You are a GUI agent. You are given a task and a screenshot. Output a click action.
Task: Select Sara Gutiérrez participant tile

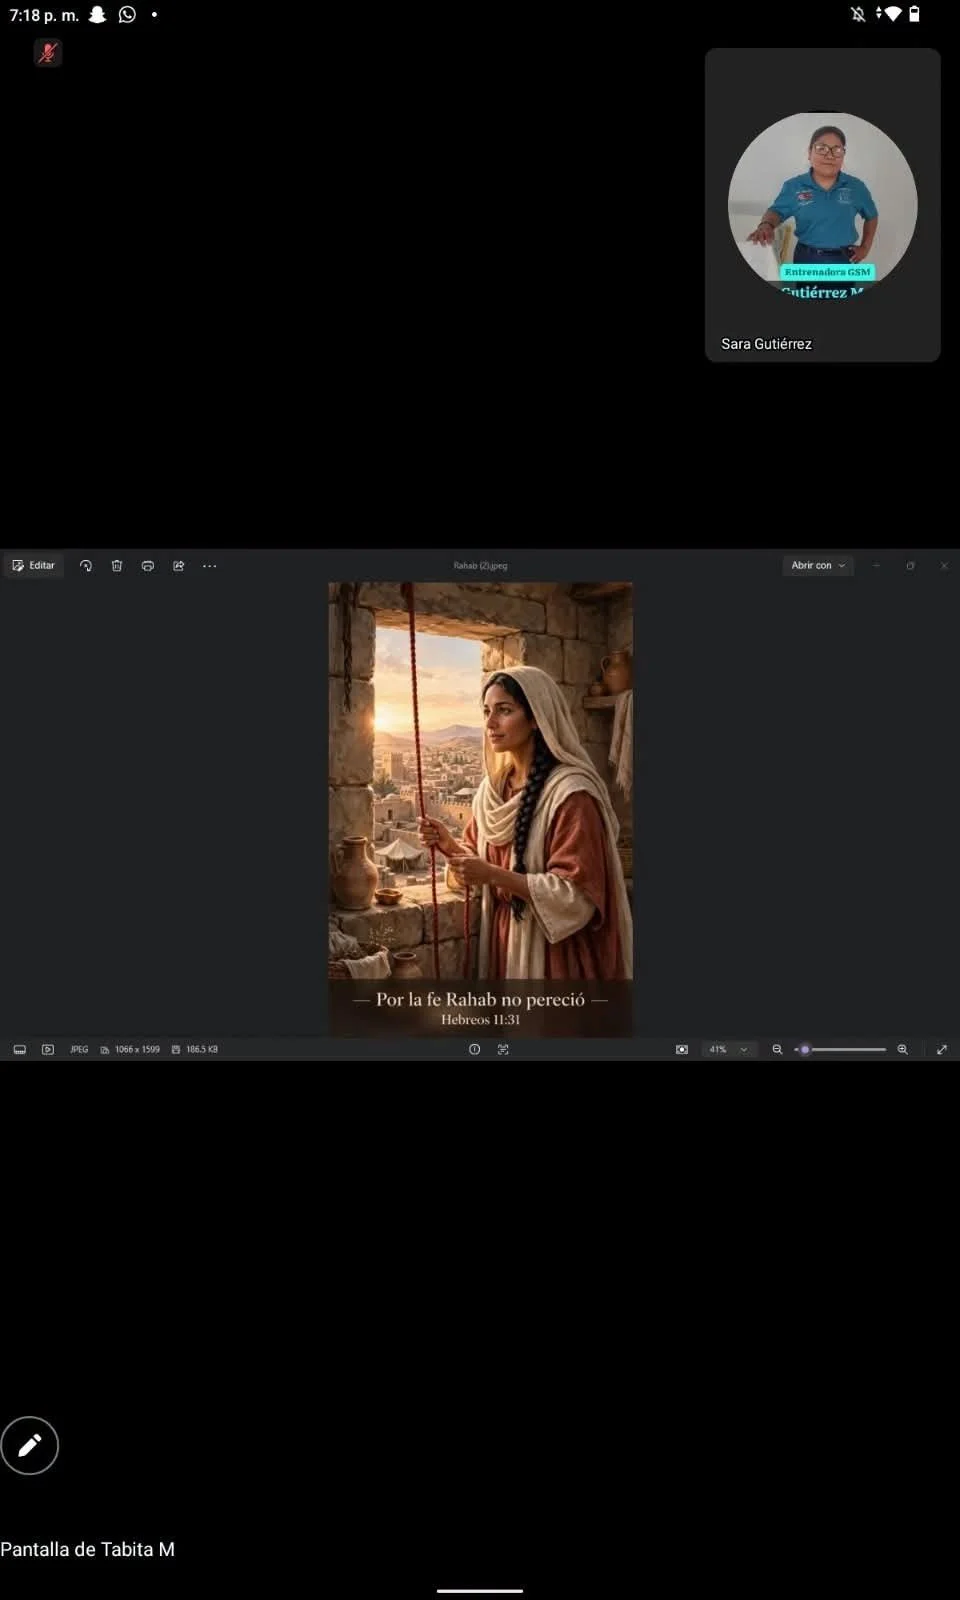coord(823,205)
